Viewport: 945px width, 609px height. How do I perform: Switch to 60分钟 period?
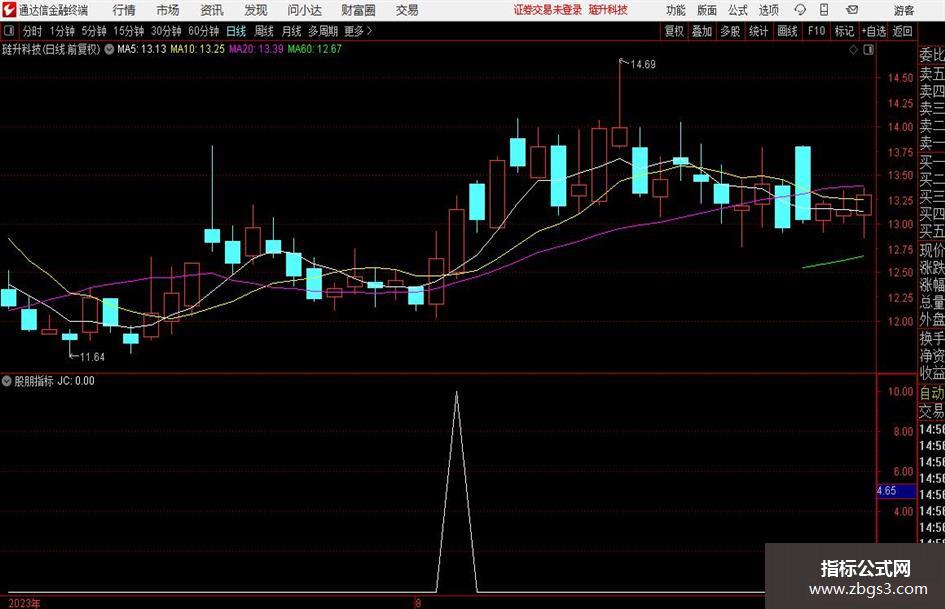tap(203, 31)
